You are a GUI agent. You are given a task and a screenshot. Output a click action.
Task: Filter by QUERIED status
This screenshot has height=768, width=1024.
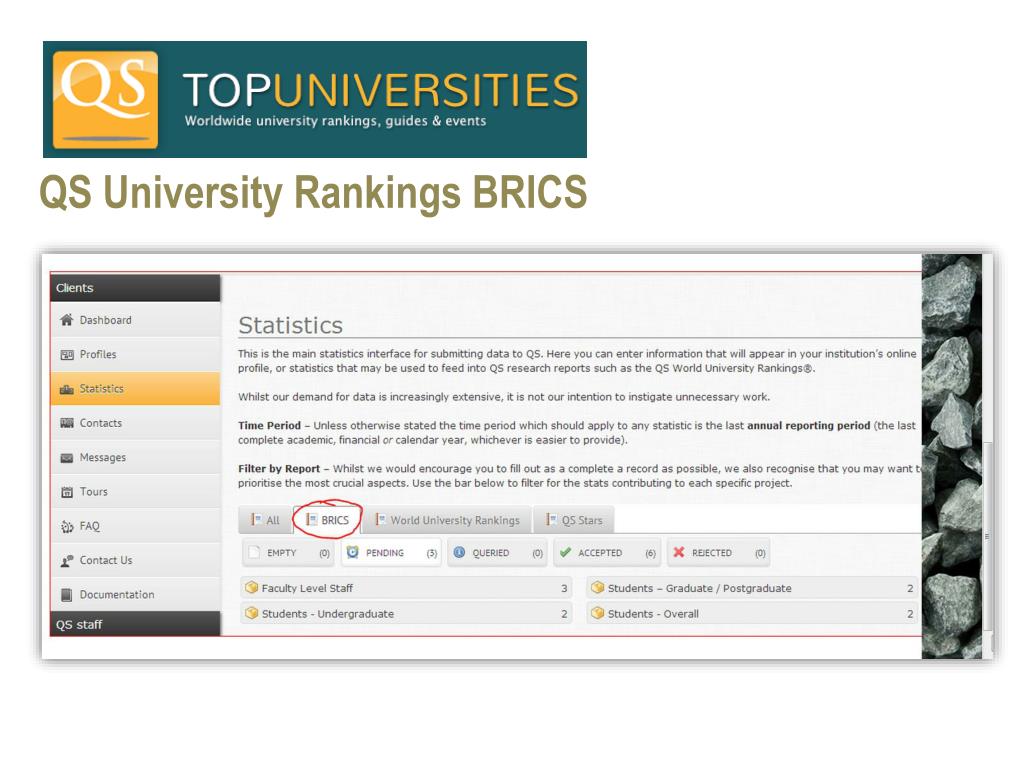tap(498, 552)
